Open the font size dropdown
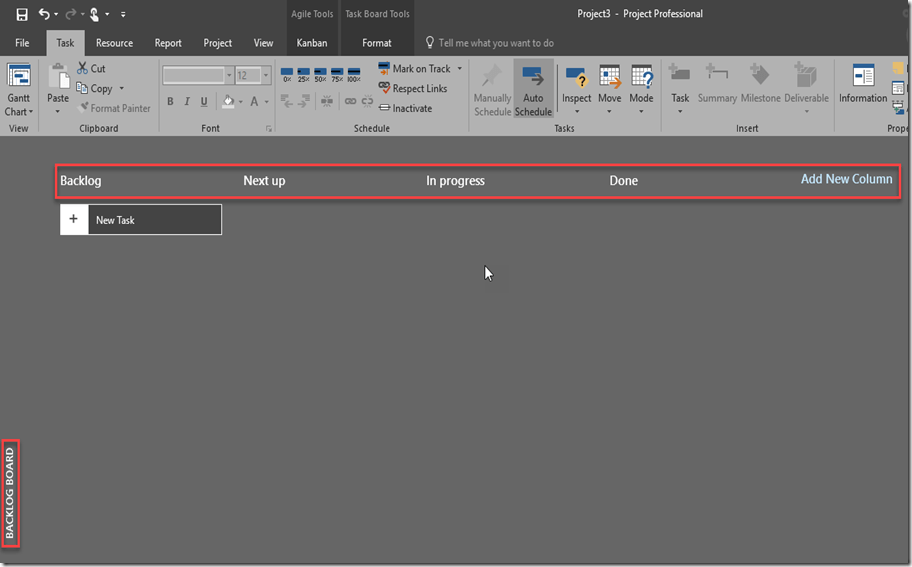This screenshot has height=567, width=912. [x=266, y=76]
